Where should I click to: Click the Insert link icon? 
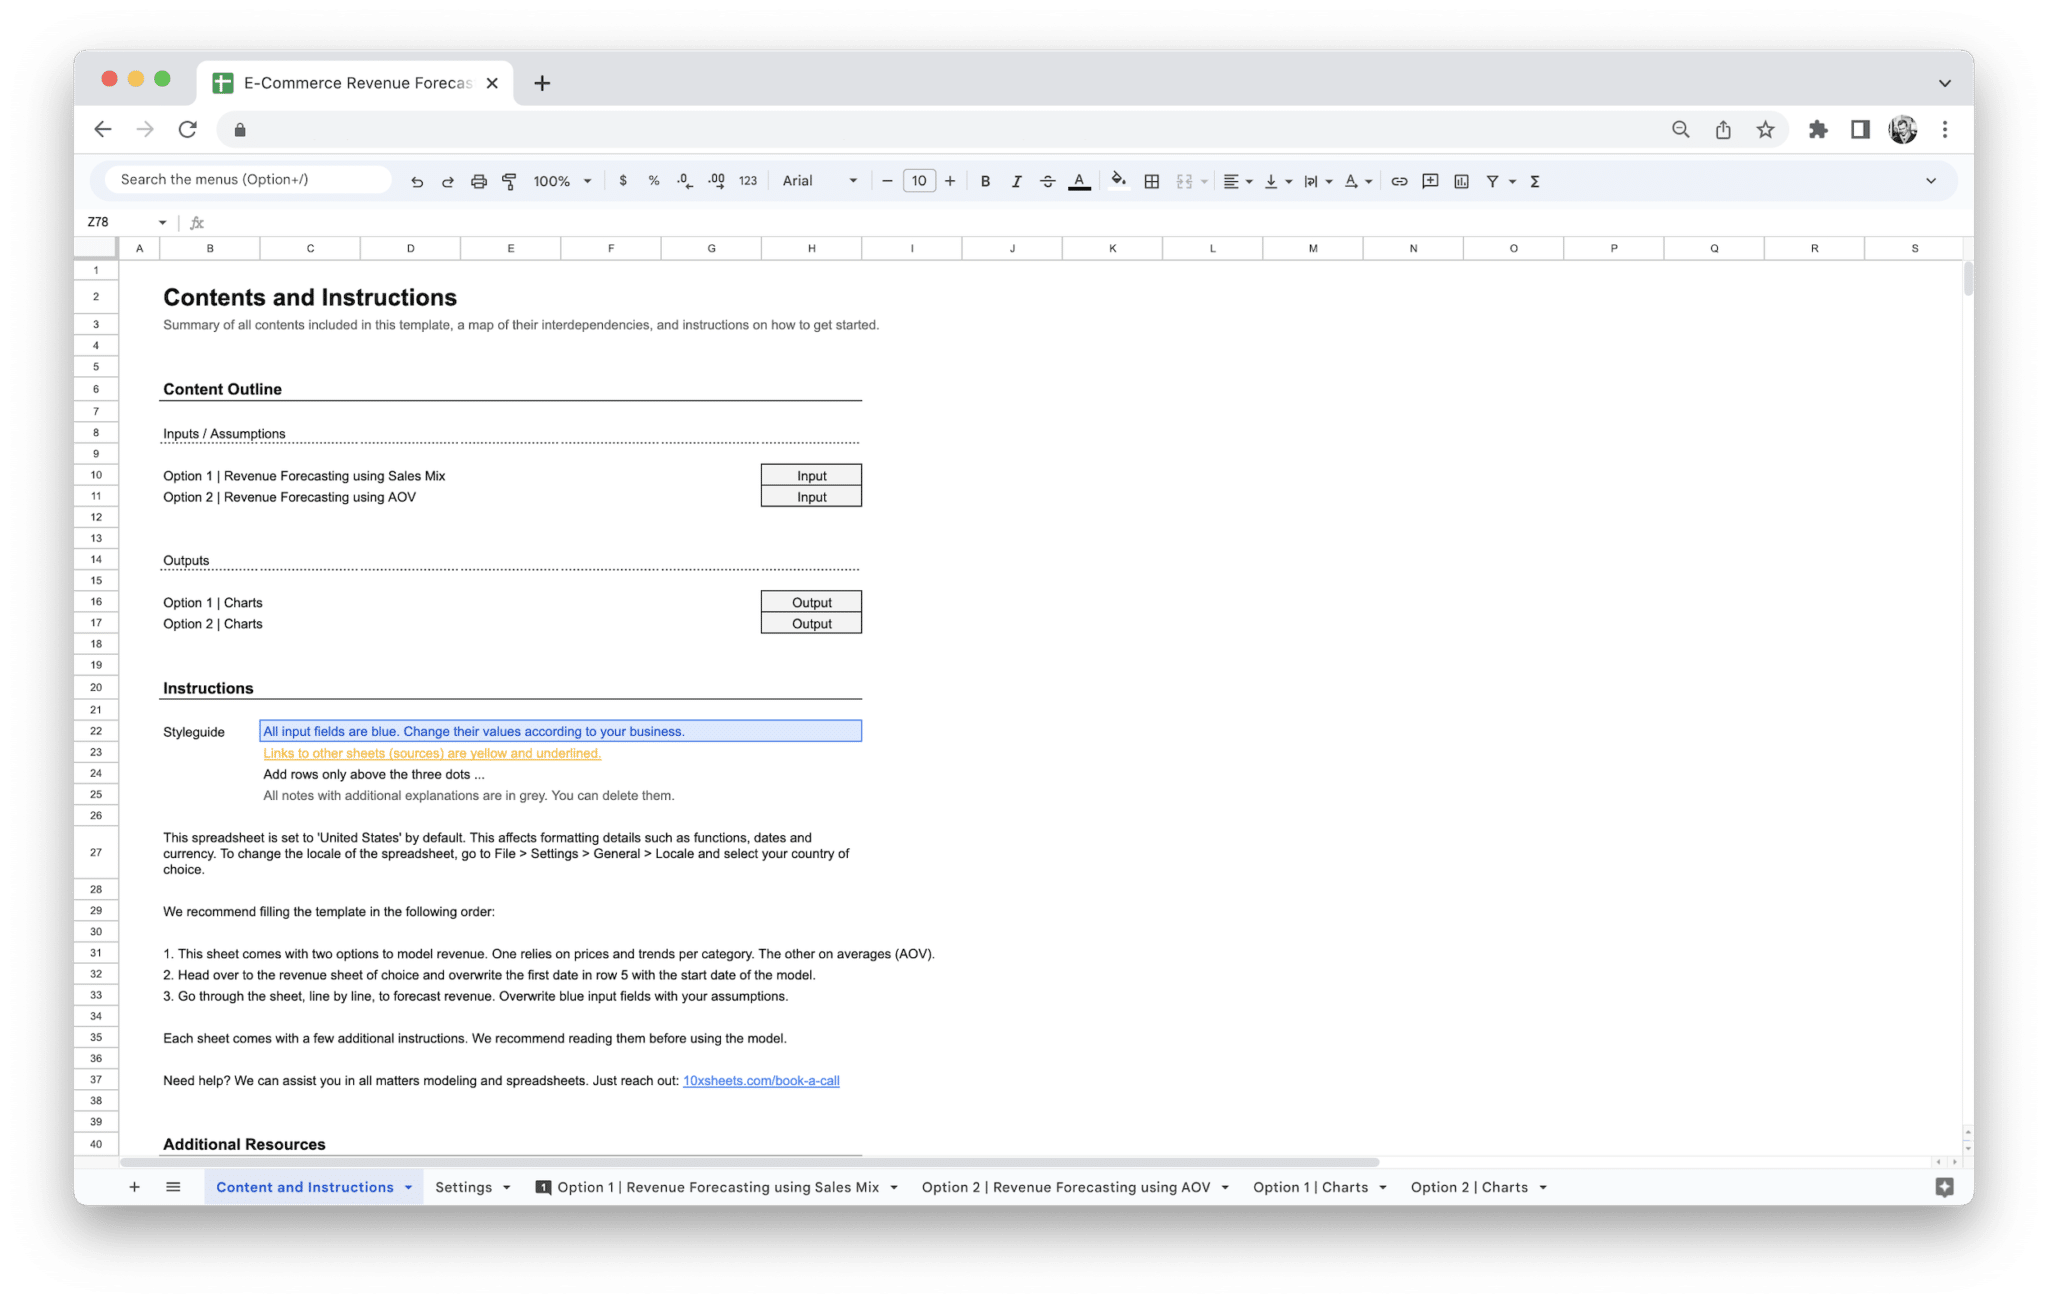click(1399, 181)
